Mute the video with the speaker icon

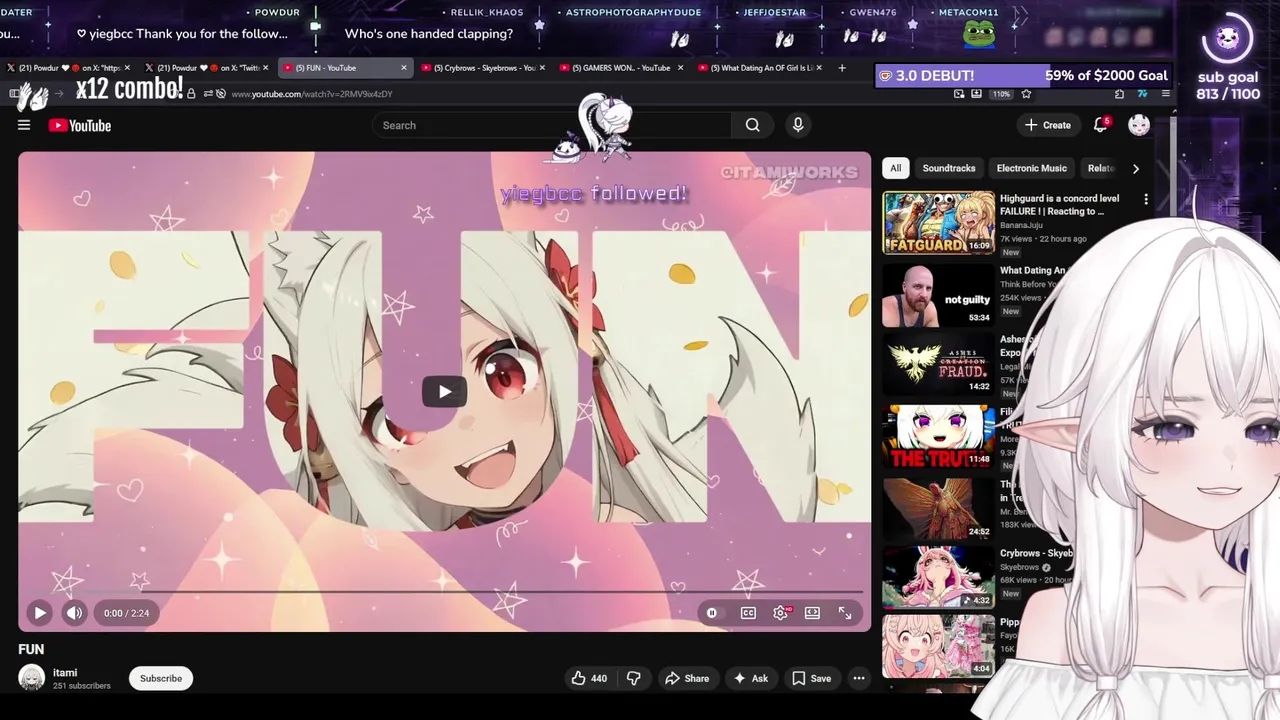click(74, 613)
